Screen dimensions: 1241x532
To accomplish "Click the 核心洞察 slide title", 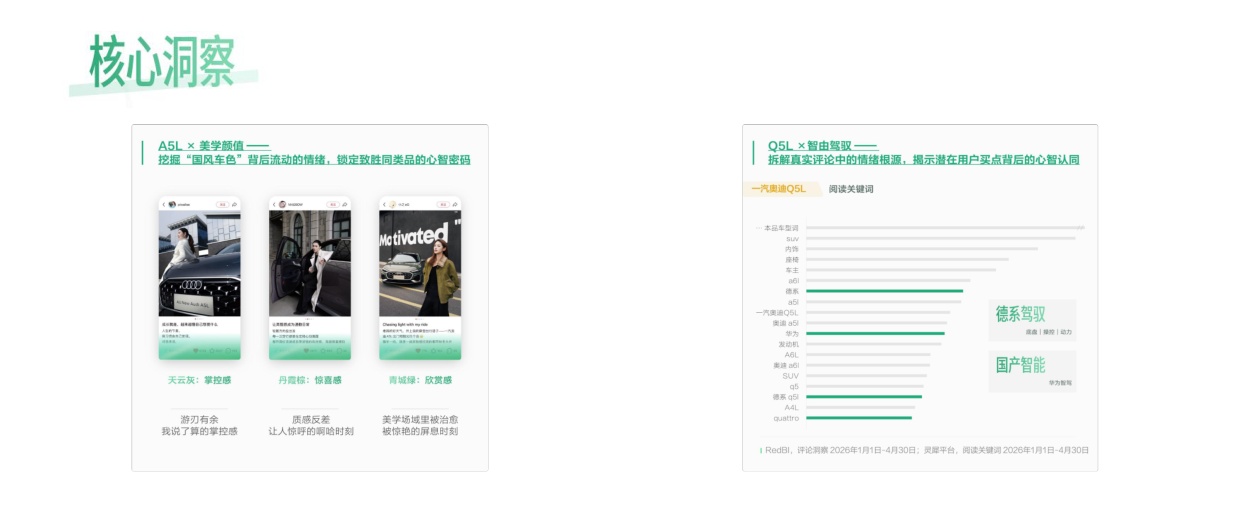I will [162, 62].
